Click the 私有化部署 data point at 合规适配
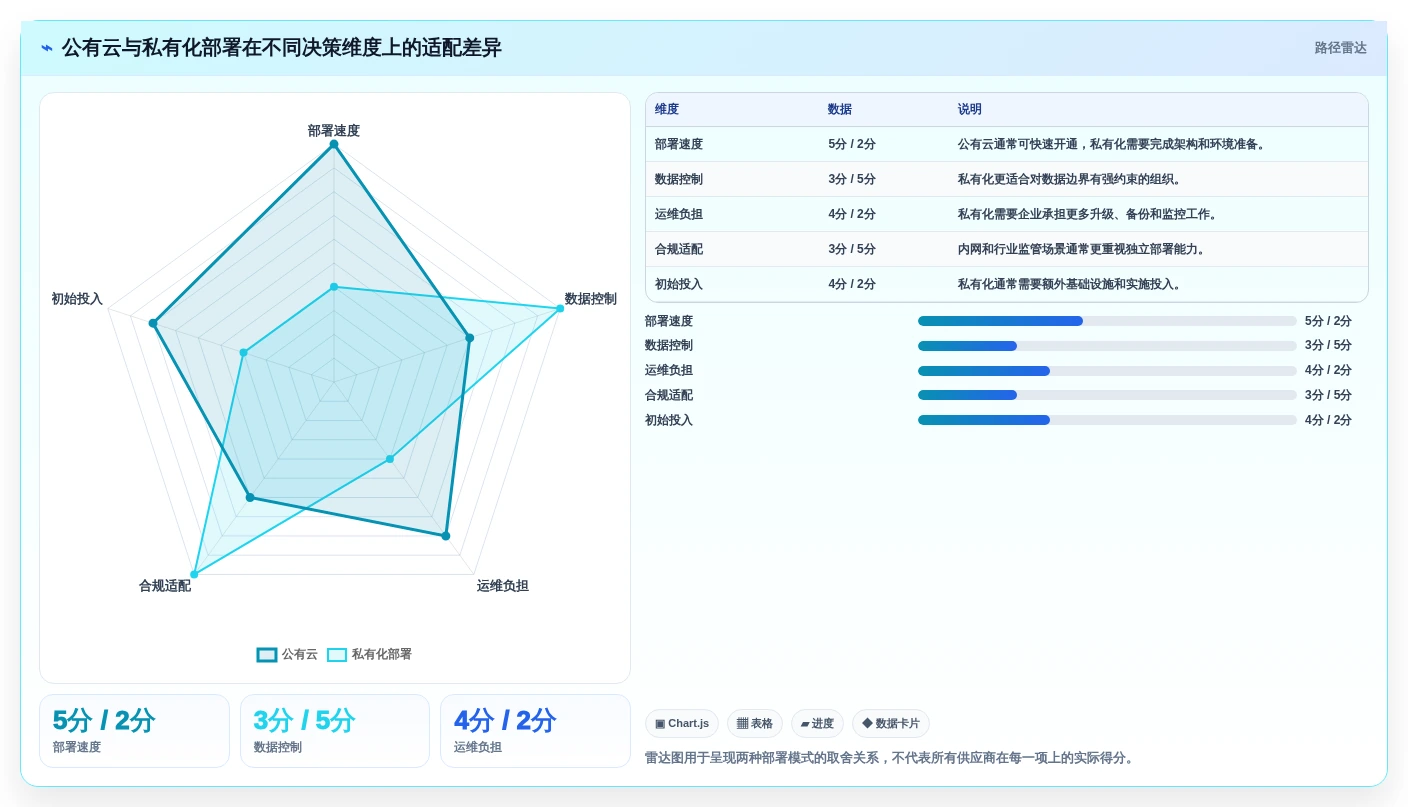1408x807 pixels. (x=194, y=575)
